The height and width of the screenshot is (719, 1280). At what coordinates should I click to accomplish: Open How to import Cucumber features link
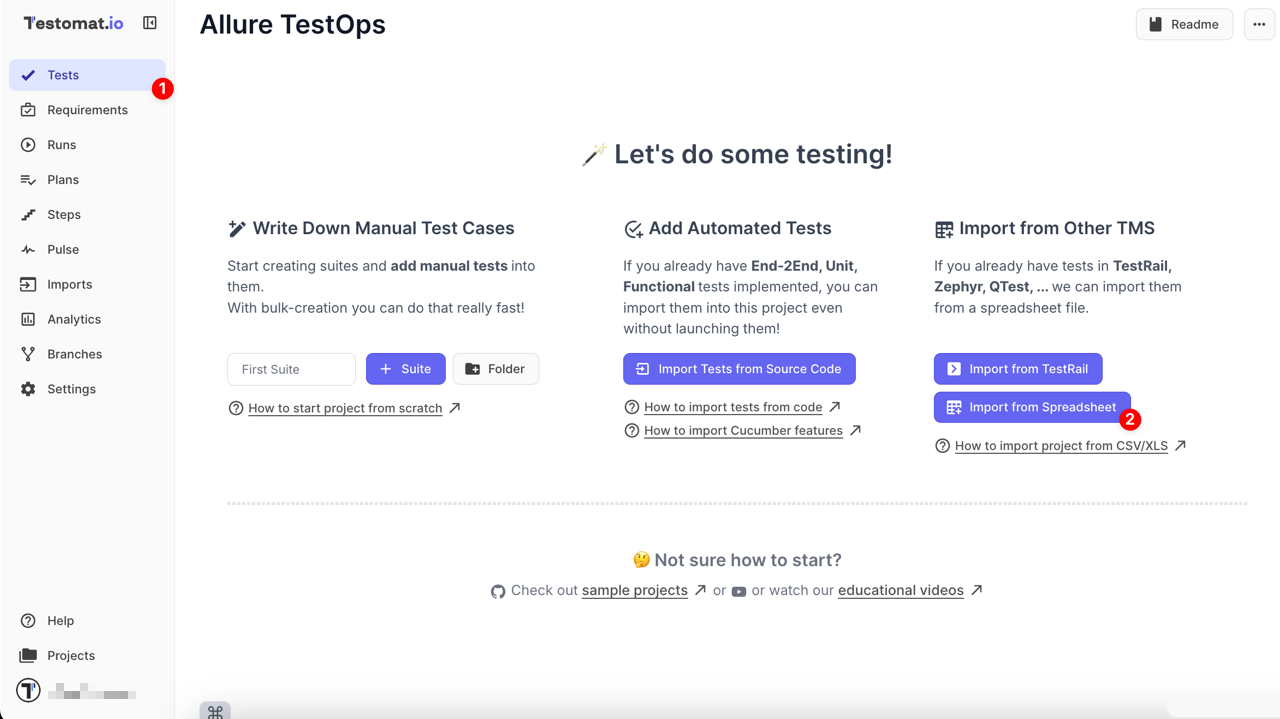click(x=743, y=431)
